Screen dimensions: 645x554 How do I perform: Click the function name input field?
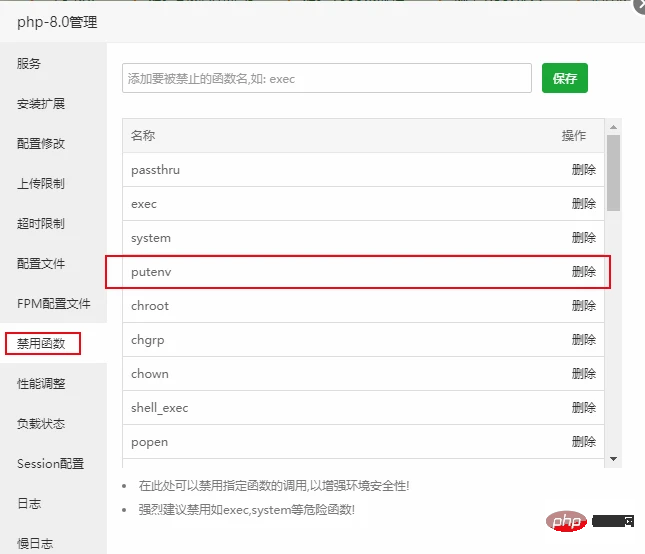pos(326,78)
